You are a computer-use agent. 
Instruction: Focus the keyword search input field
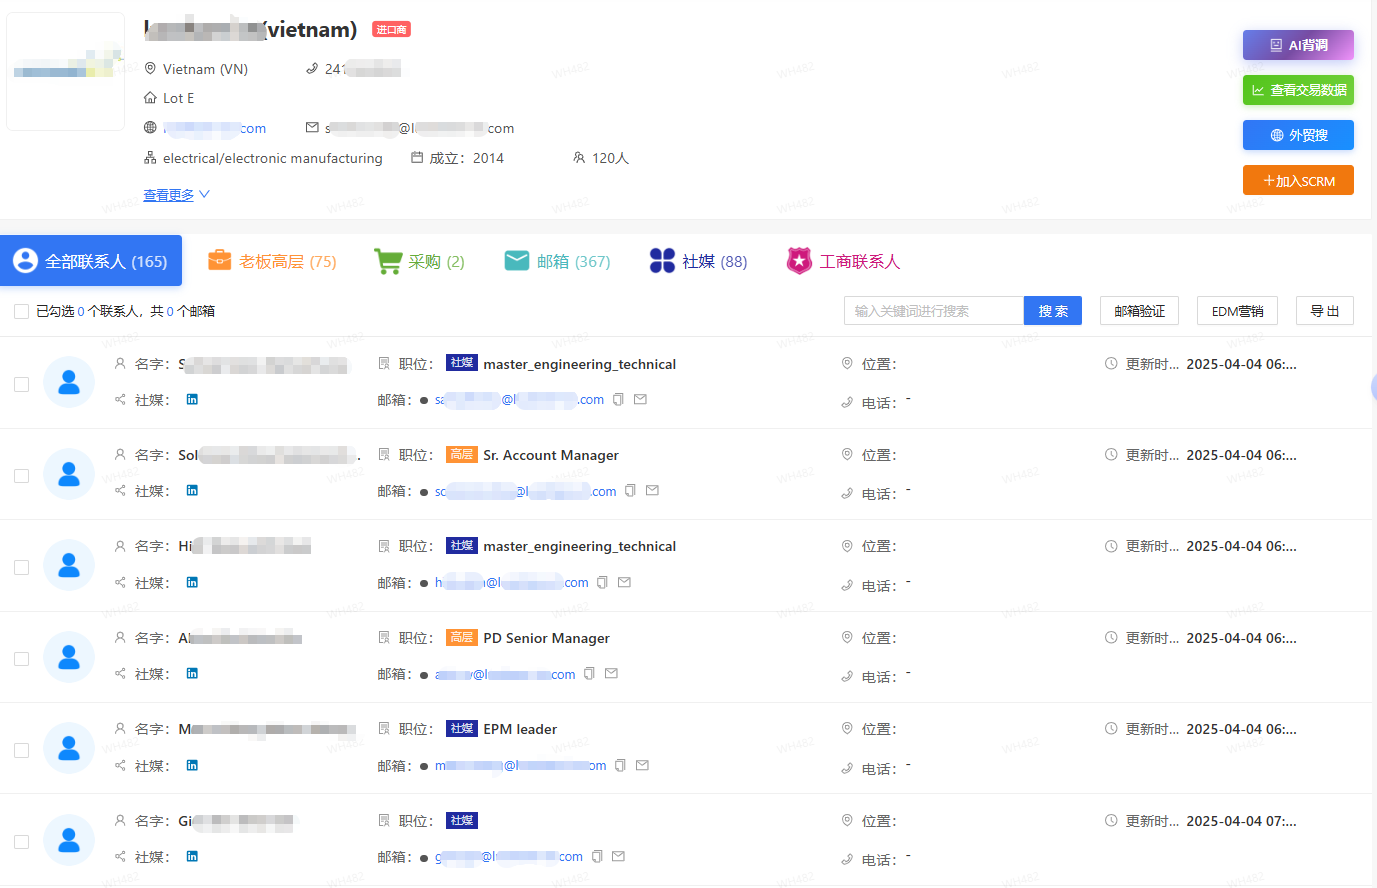(933, 311)
